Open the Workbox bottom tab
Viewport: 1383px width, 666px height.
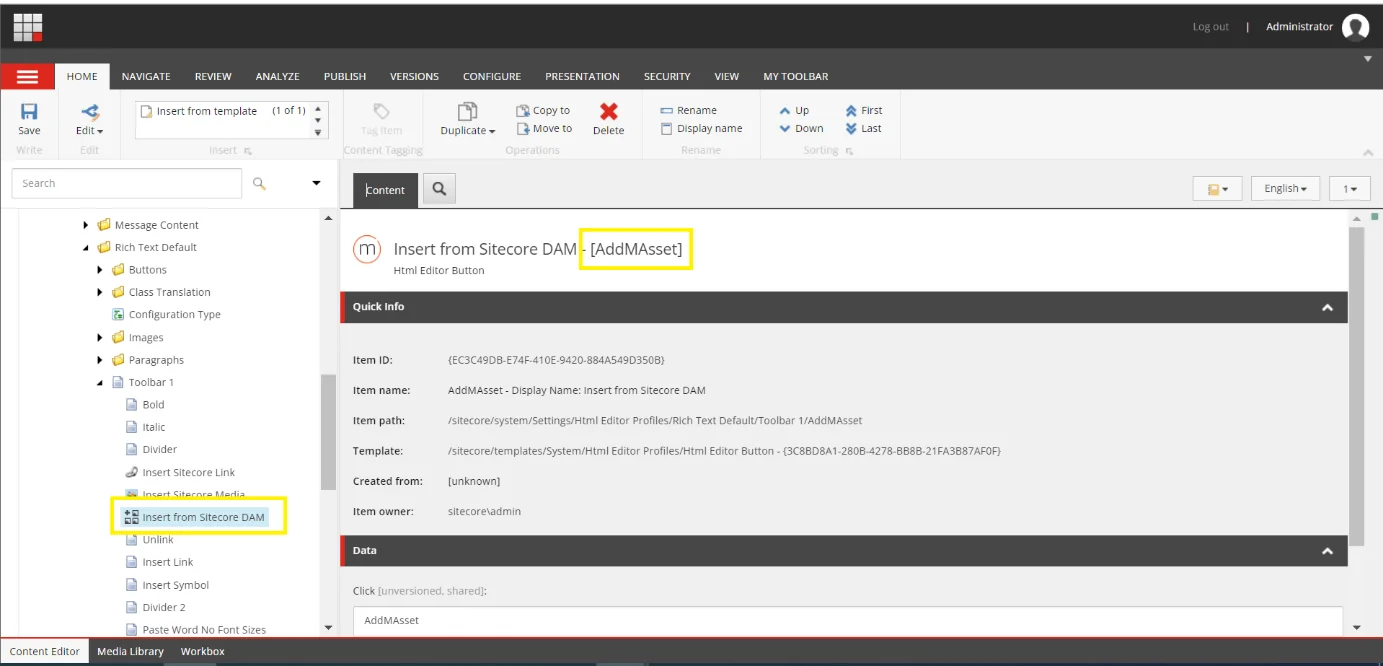(202, 651)
